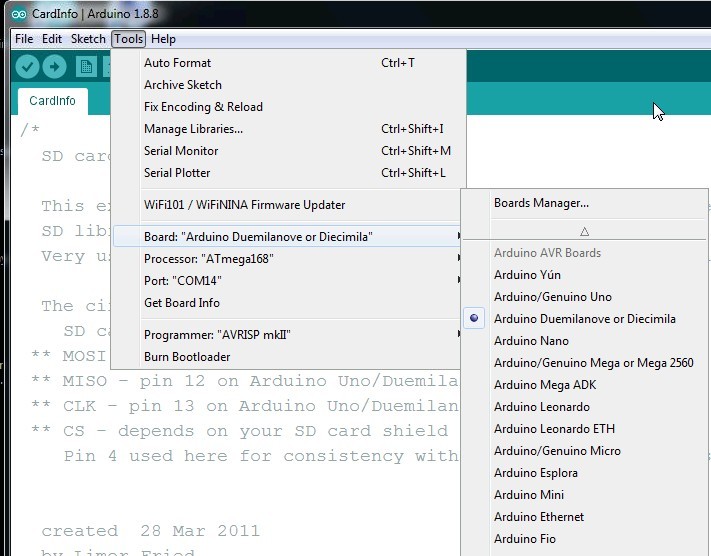Select the Arduino Esplora board
This screenshot has height=556, width=711.
click(x=584, y=473)
